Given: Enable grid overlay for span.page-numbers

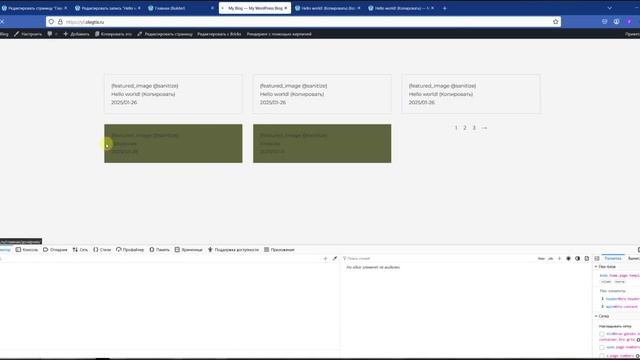Looking at the screenshot, I should tap(602, 347).
